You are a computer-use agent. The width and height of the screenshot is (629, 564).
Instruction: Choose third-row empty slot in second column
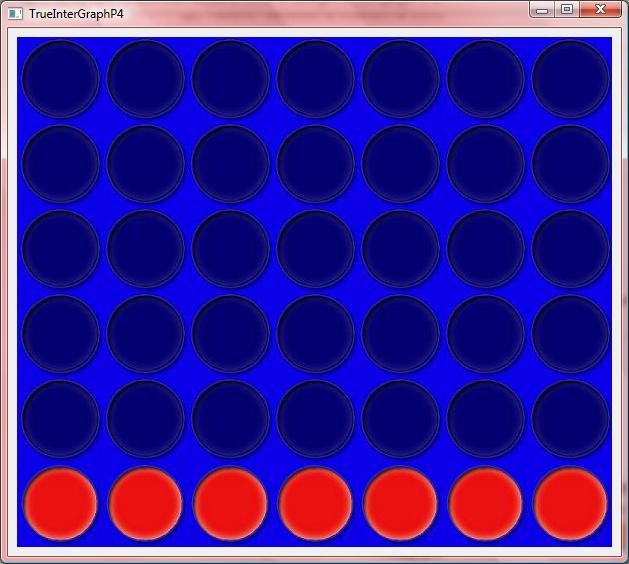pos(146,249)
